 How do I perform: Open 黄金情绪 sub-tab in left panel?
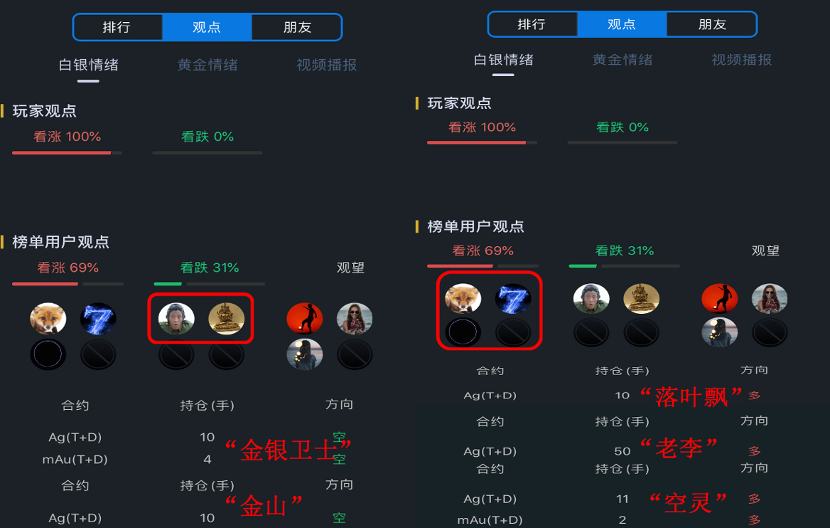tap(208, 65)
